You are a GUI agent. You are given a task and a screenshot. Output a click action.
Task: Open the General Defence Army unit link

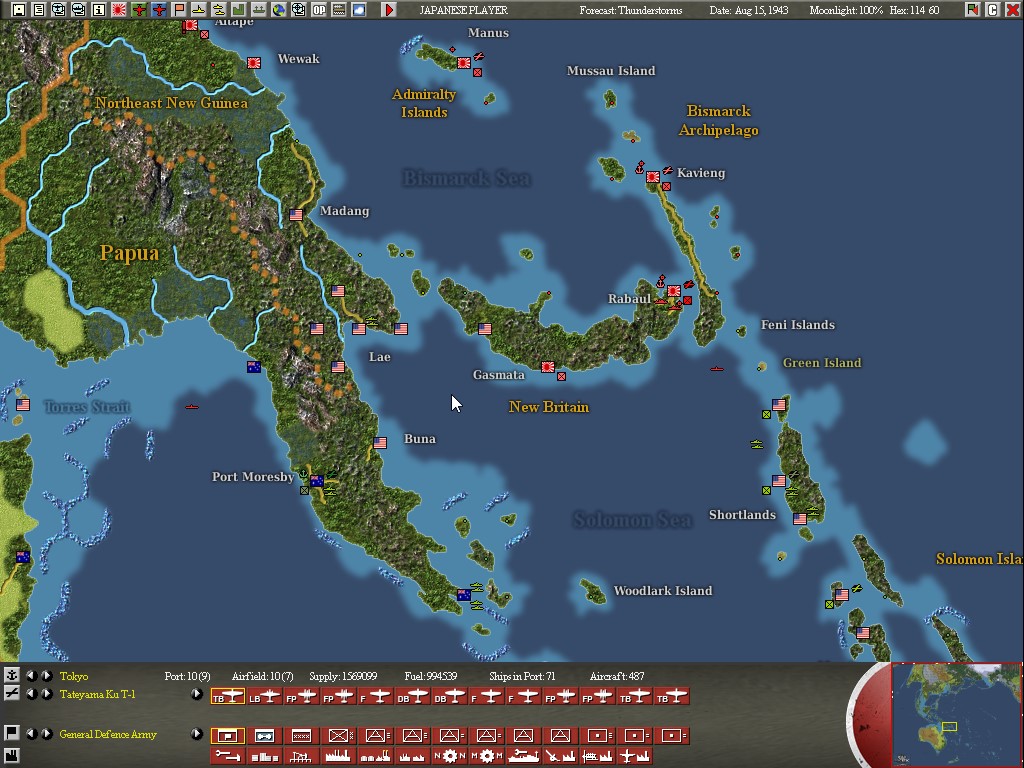click(x=108, y=734)
